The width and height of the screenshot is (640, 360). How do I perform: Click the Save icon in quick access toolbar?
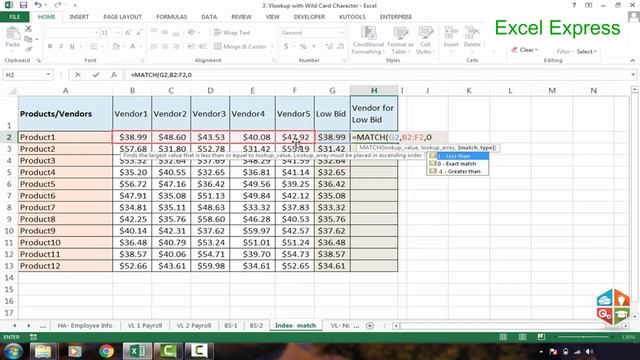(23, 5)
